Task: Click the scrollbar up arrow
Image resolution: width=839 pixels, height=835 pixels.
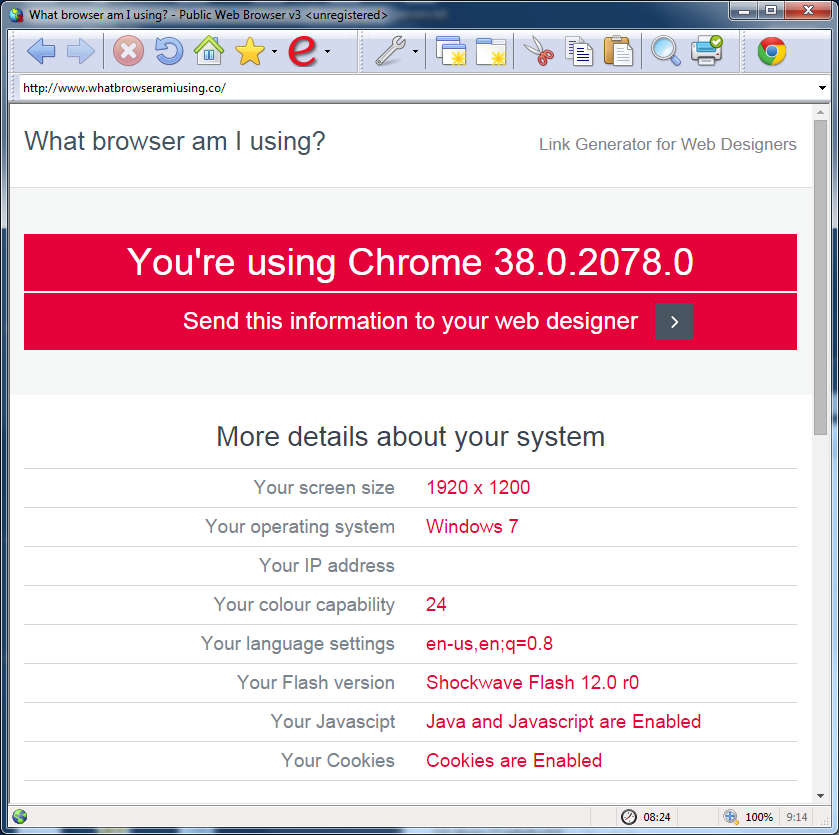Action: [x=820, y=112]
